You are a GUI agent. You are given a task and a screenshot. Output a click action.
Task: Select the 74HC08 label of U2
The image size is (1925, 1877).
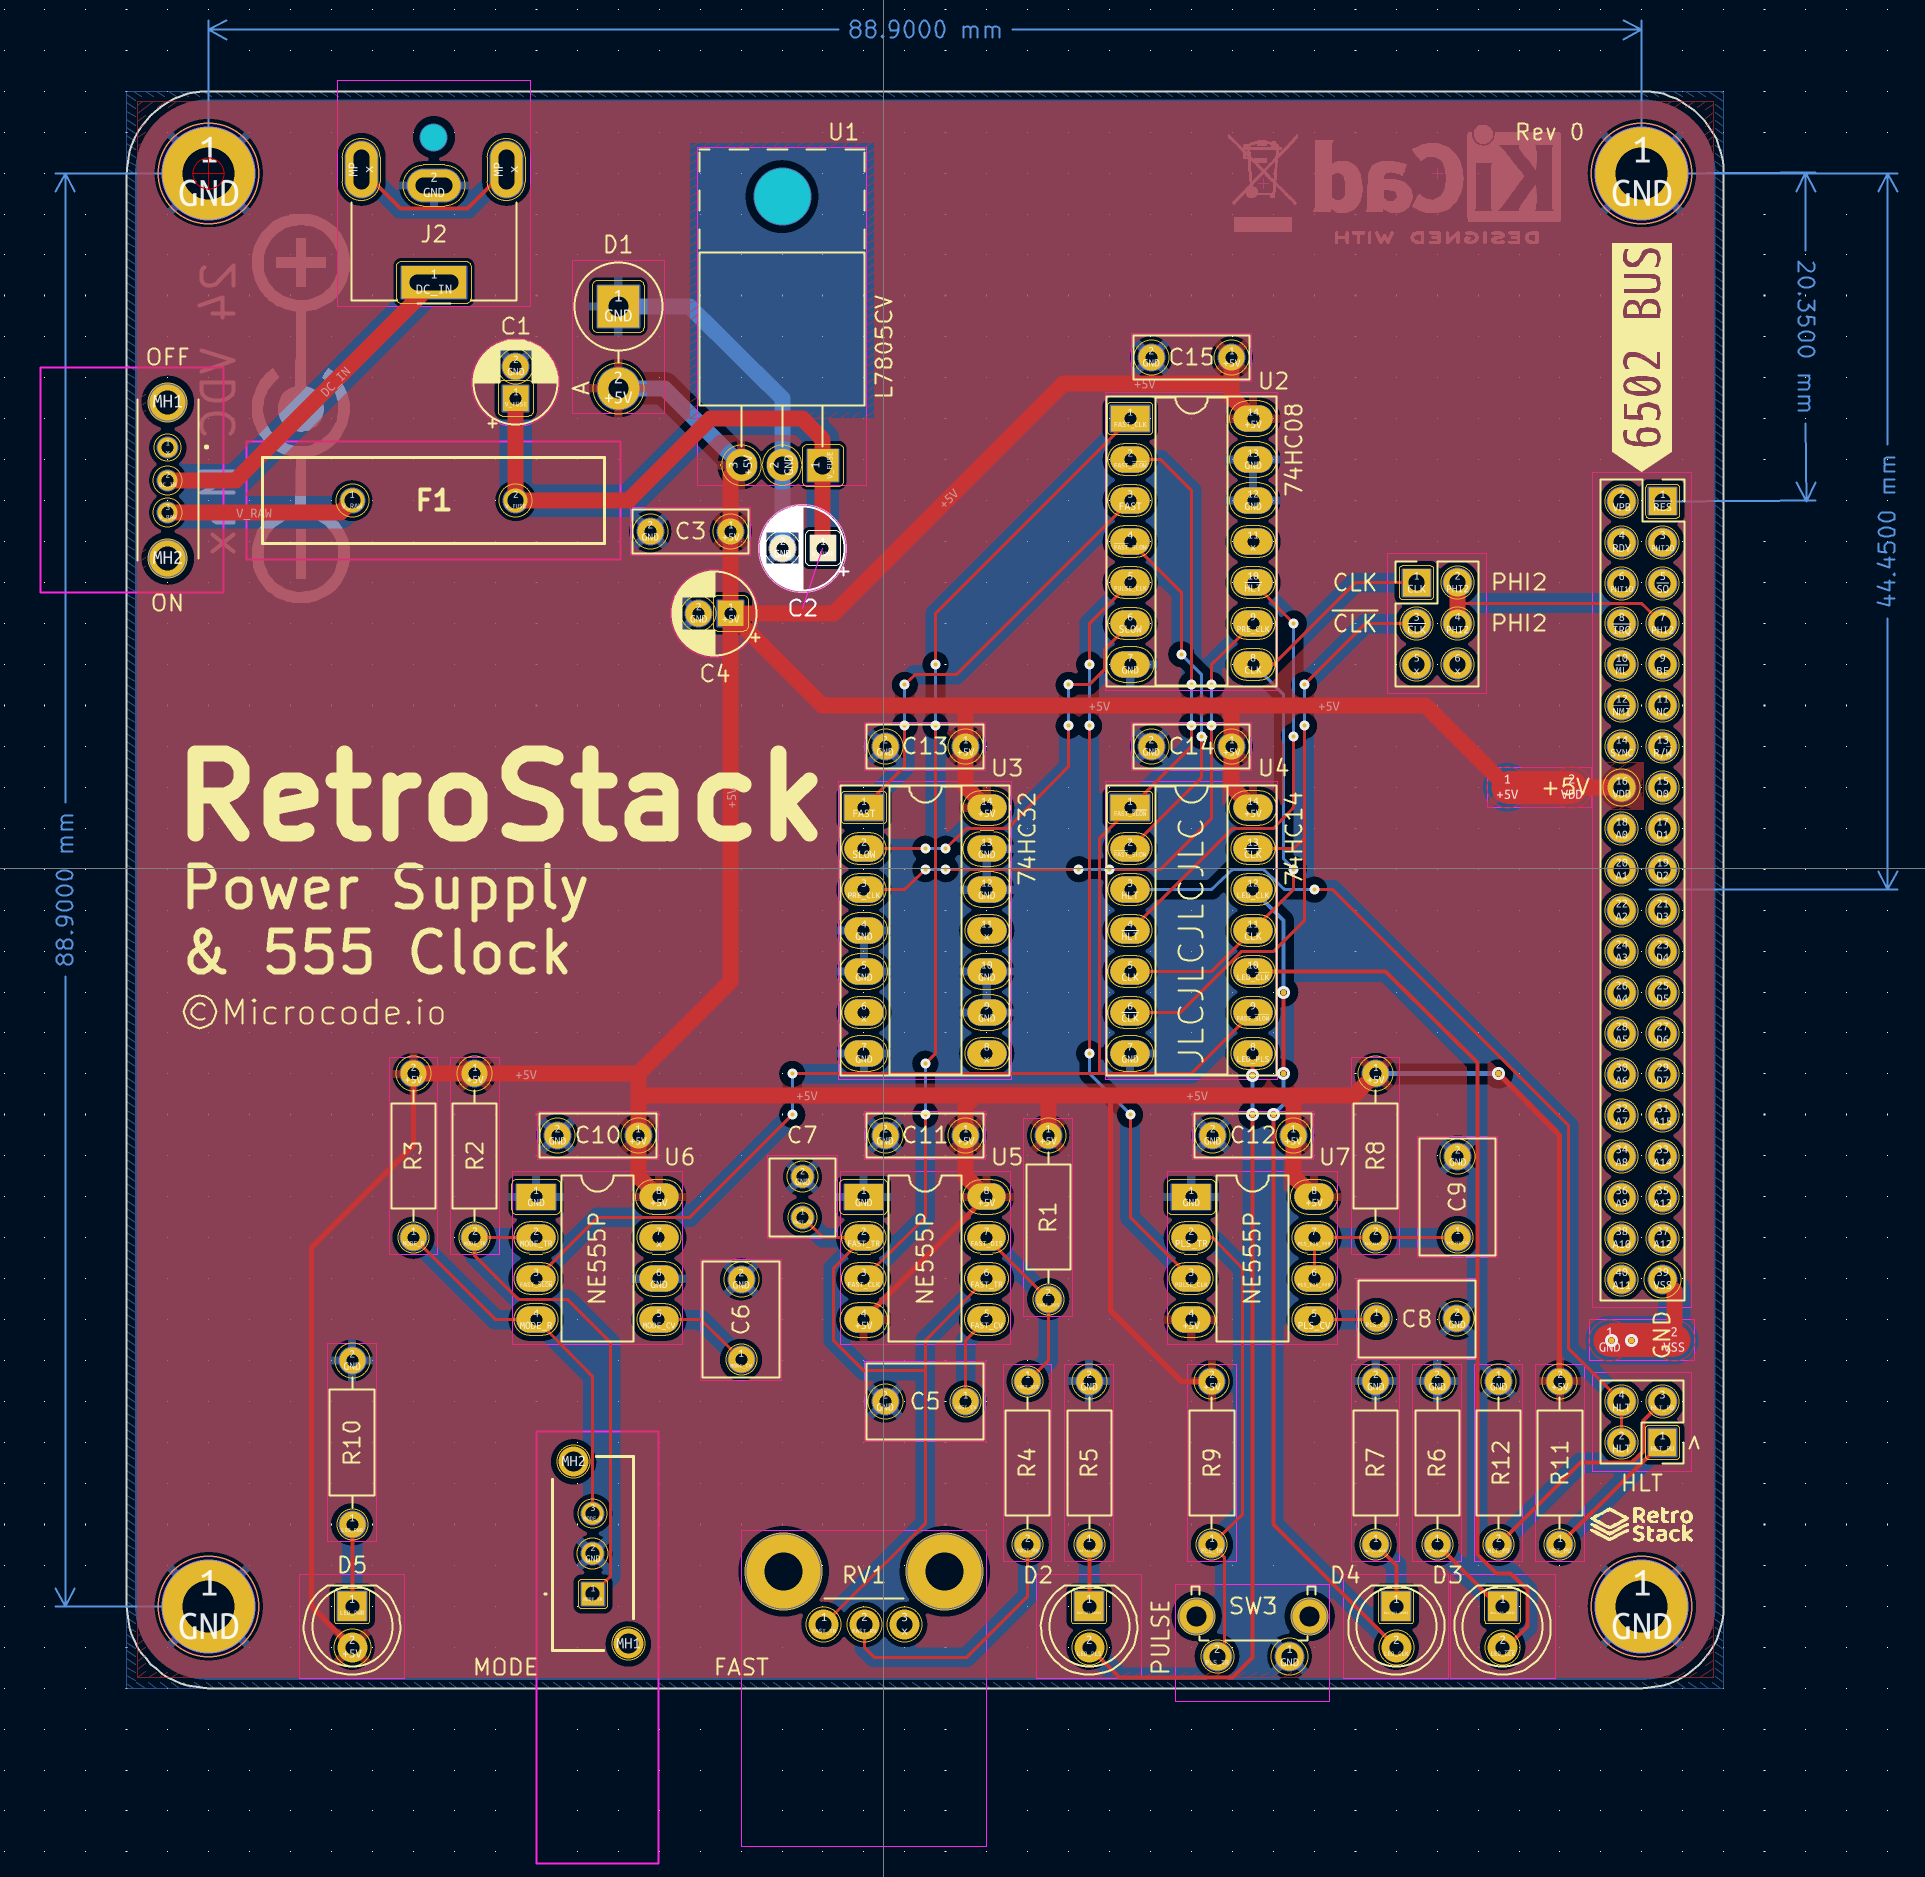tap(1293, 448)
